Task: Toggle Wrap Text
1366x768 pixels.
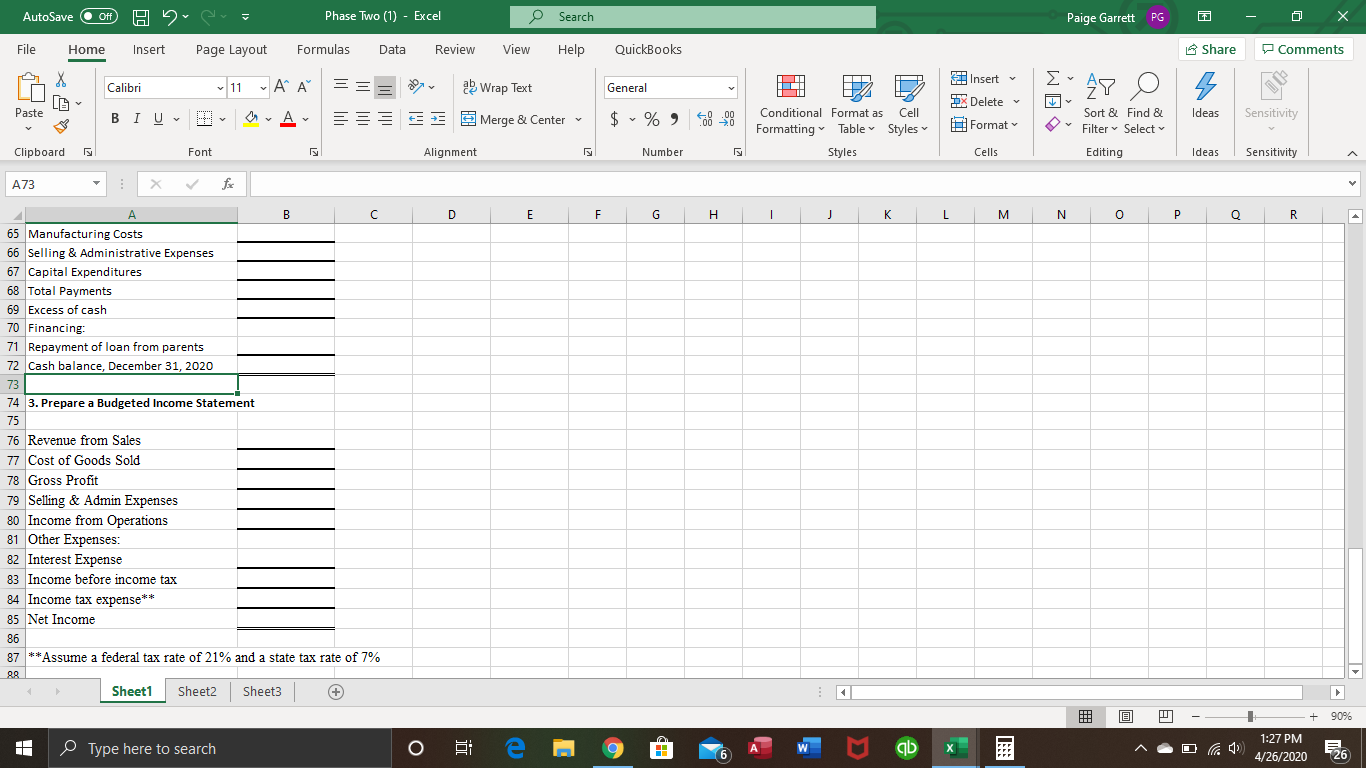Action: 497,88
